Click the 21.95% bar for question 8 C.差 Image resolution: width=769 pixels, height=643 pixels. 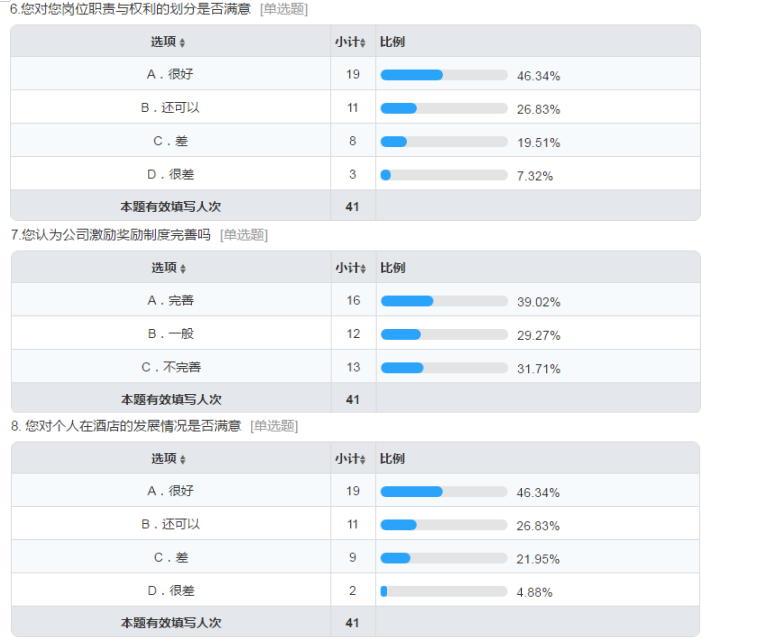[444, 558]
